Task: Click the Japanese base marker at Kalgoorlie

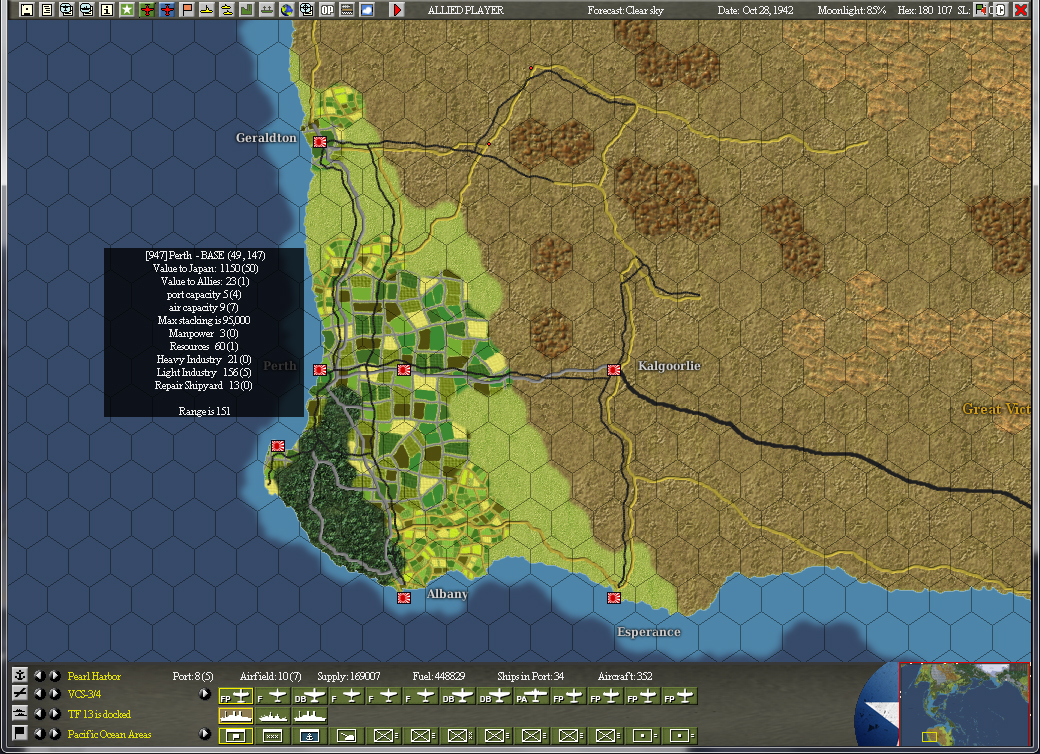Action: (x=614, y=369)
